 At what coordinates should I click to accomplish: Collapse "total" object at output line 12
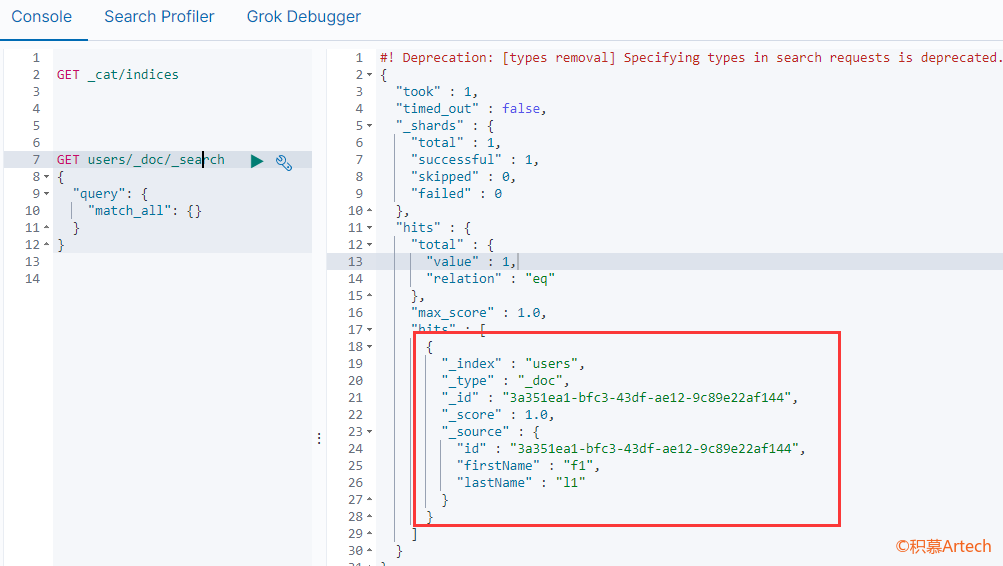pos(370,244)
